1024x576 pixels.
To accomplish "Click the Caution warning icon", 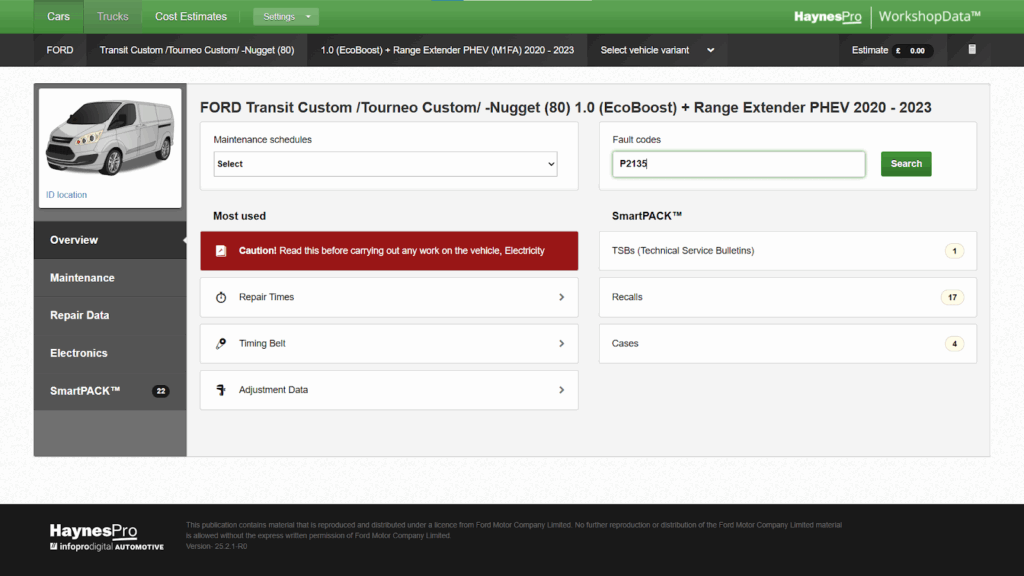I will pyautogui.click(x=221, y=251).
